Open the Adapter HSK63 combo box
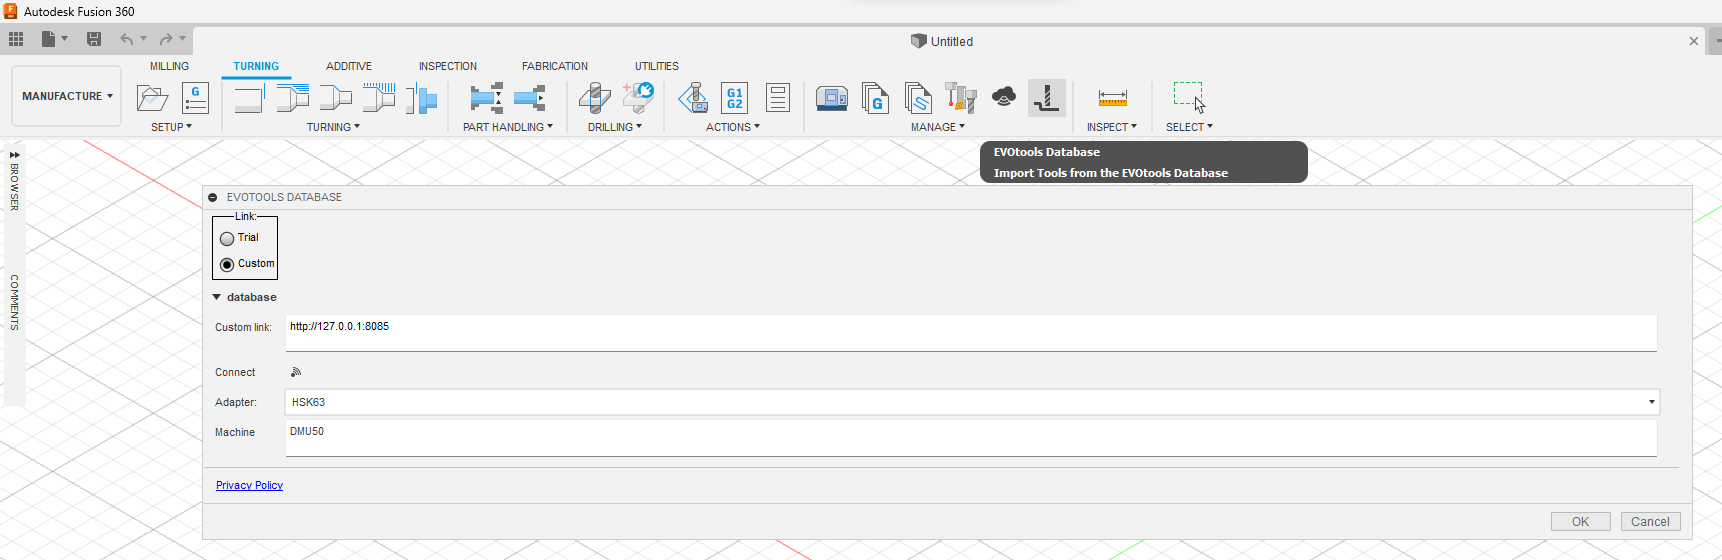This screenshot has height=560, width=1722. 972,402
